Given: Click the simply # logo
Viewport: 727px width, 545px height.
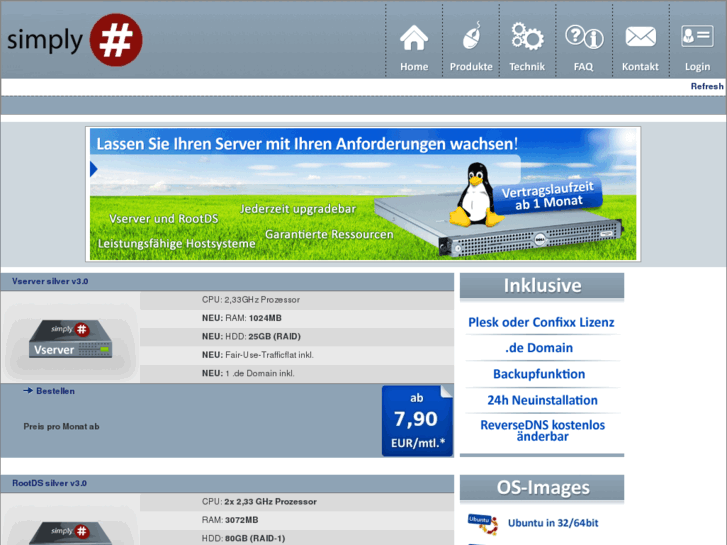Looking at the screenshot, I should click(75, 40).
